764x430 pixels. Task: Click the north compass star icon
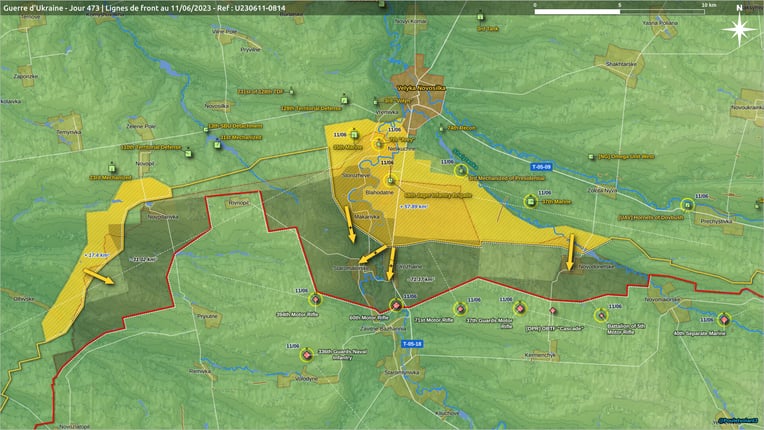pos(739,30)
